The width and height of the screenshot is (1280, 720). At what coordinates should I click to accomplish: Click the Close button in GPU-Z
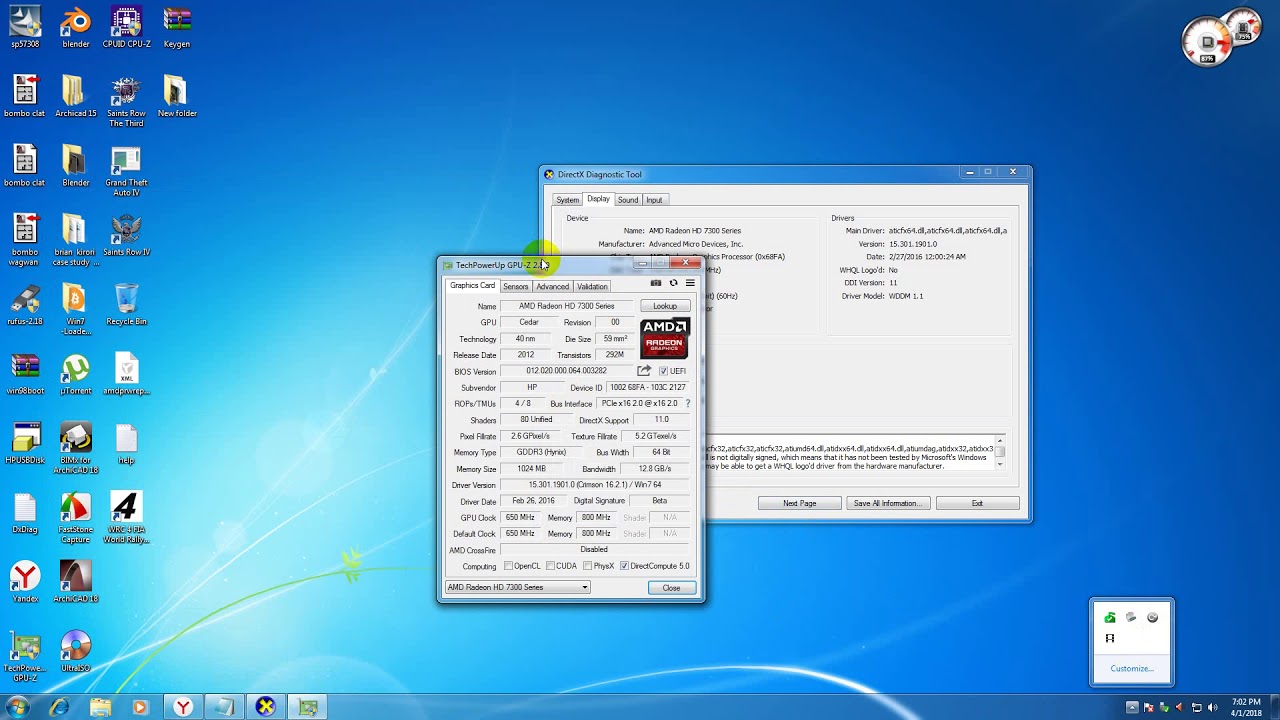tap(671, 588)
